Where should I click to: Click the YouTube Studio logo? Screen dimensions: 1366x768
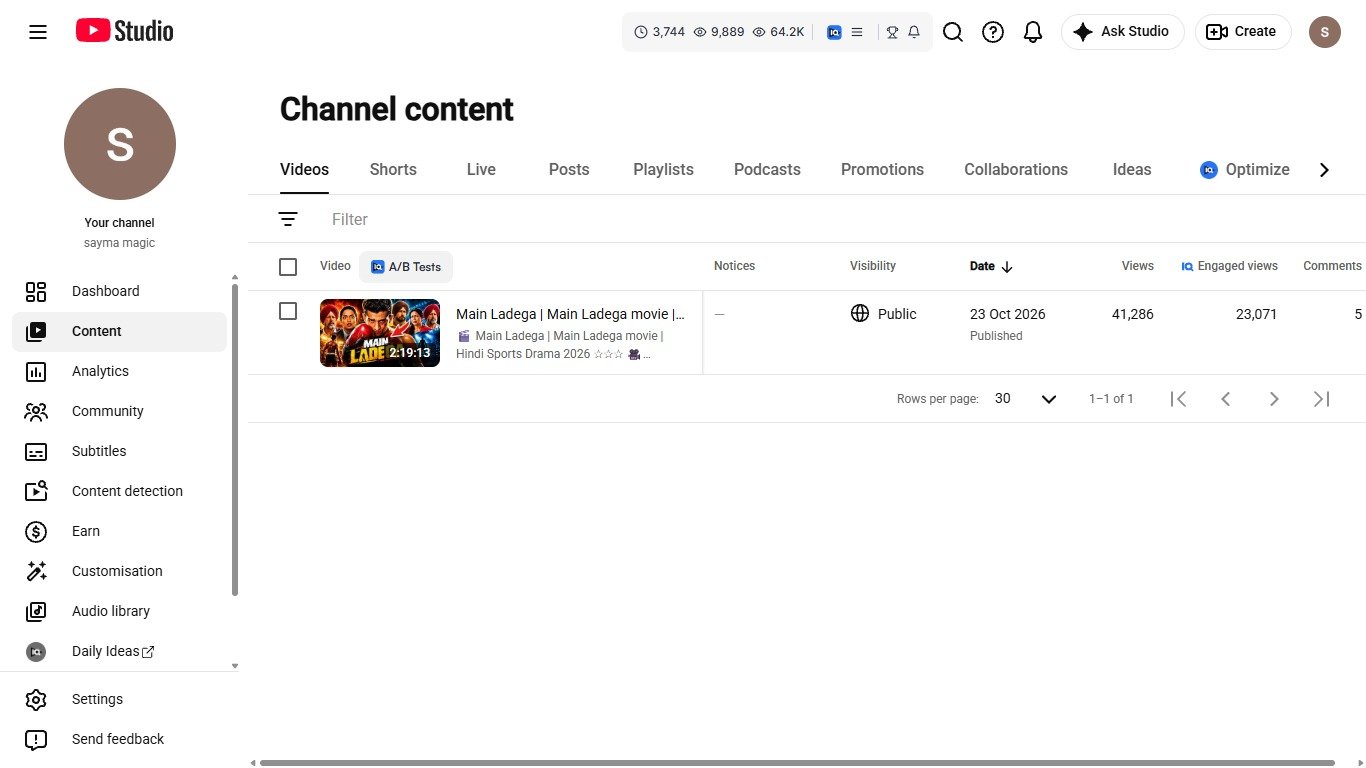tap(125, 31)
